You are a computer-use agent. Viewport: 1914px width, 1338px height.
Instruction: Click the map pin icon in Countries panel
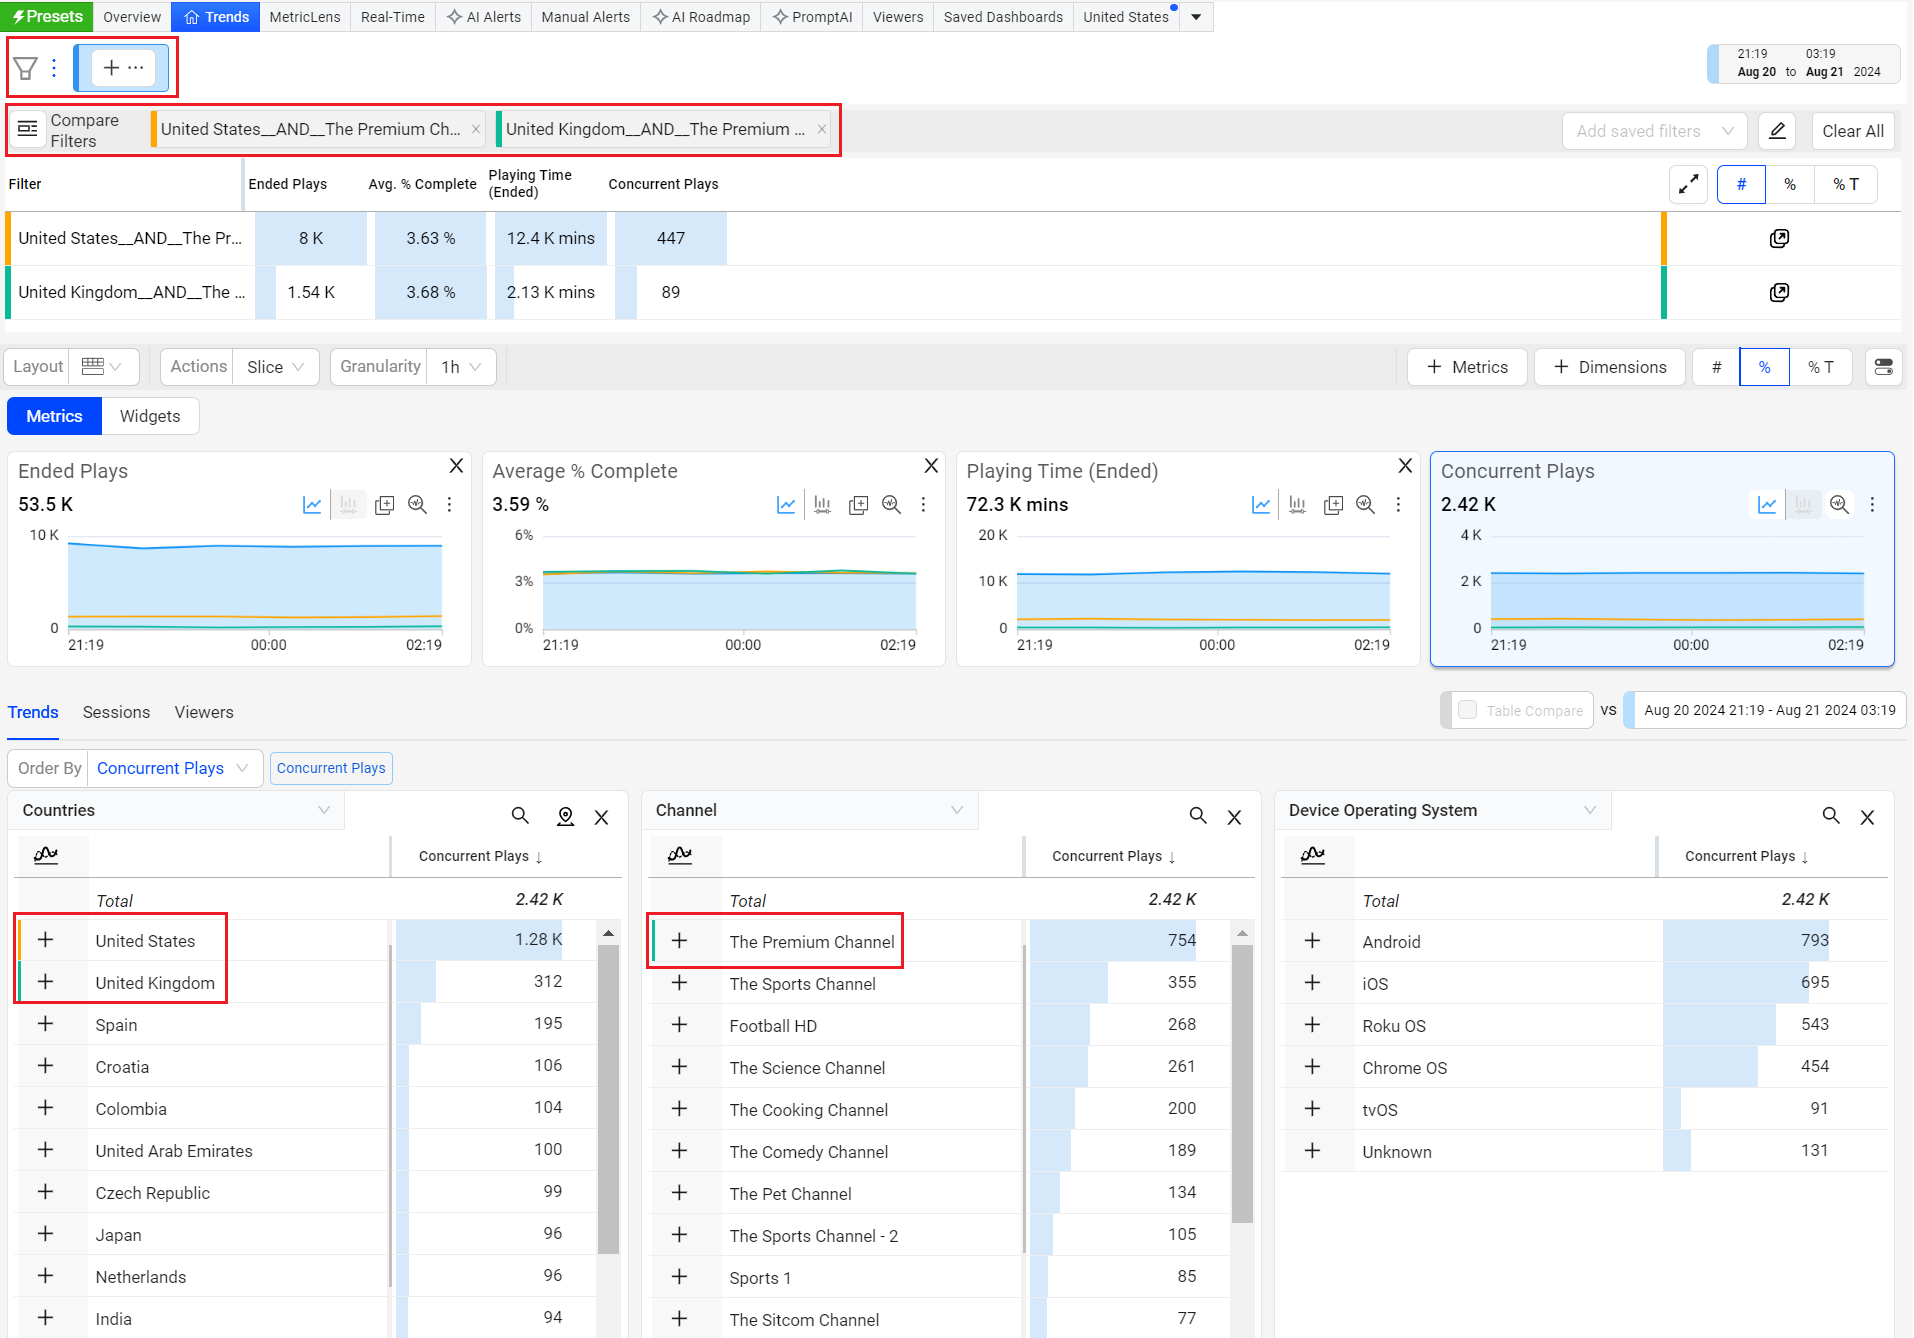pos(565,817)
